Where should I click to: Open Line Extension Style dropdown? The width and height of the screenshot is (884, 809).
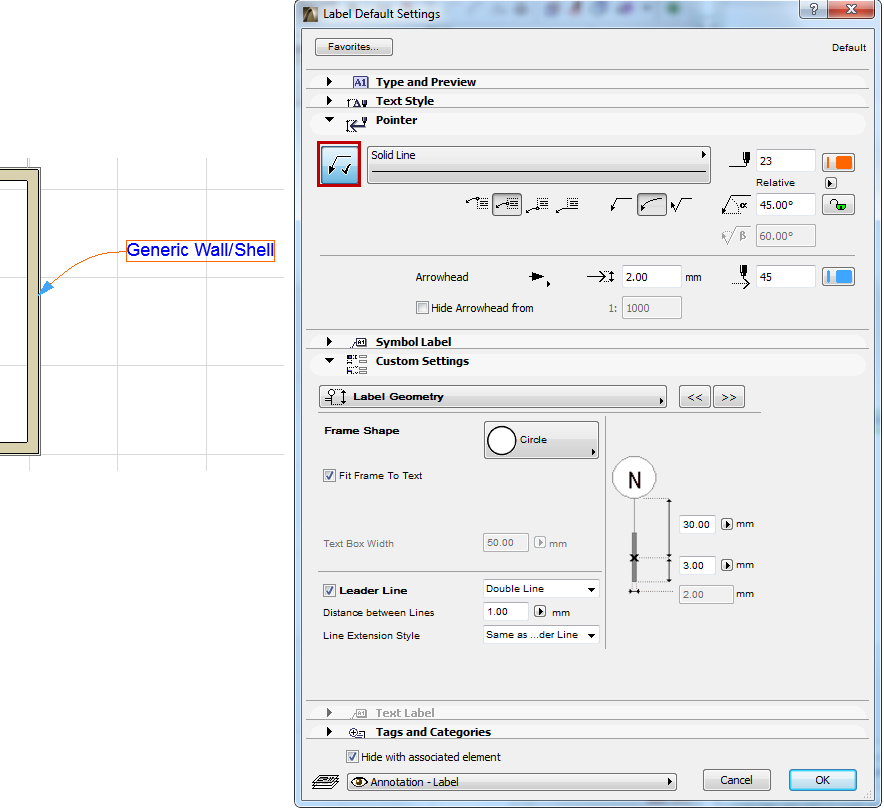click(x=541, y=635)
